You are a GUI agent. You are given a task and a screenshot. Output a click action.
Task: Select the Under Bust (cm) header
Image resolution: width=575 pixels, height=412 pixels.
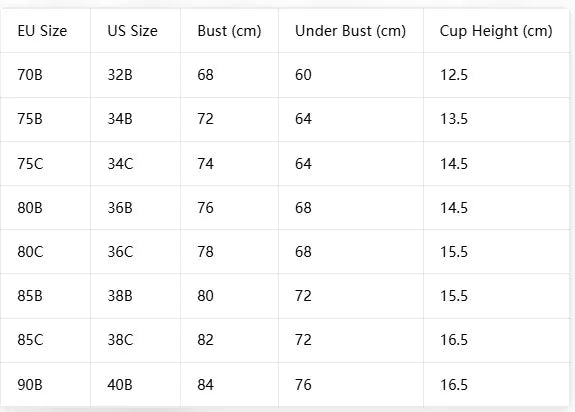tap(350, 31)
